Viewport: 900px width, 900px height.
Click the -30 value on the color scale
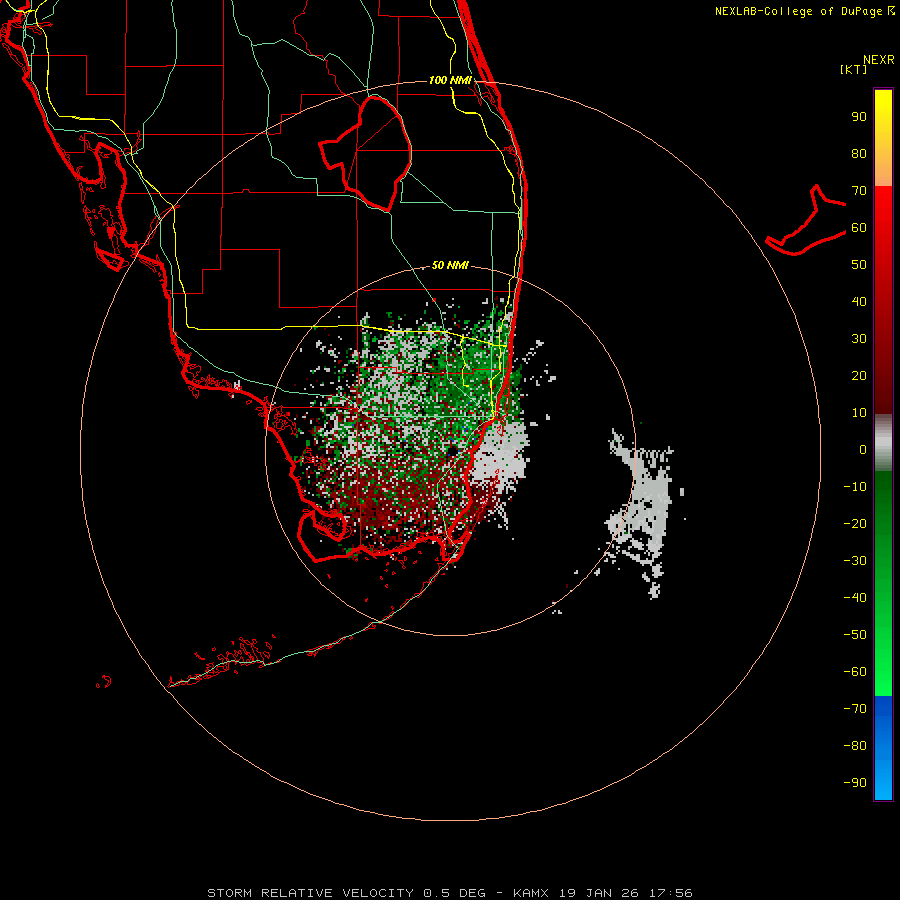click(x=855, y=561)
